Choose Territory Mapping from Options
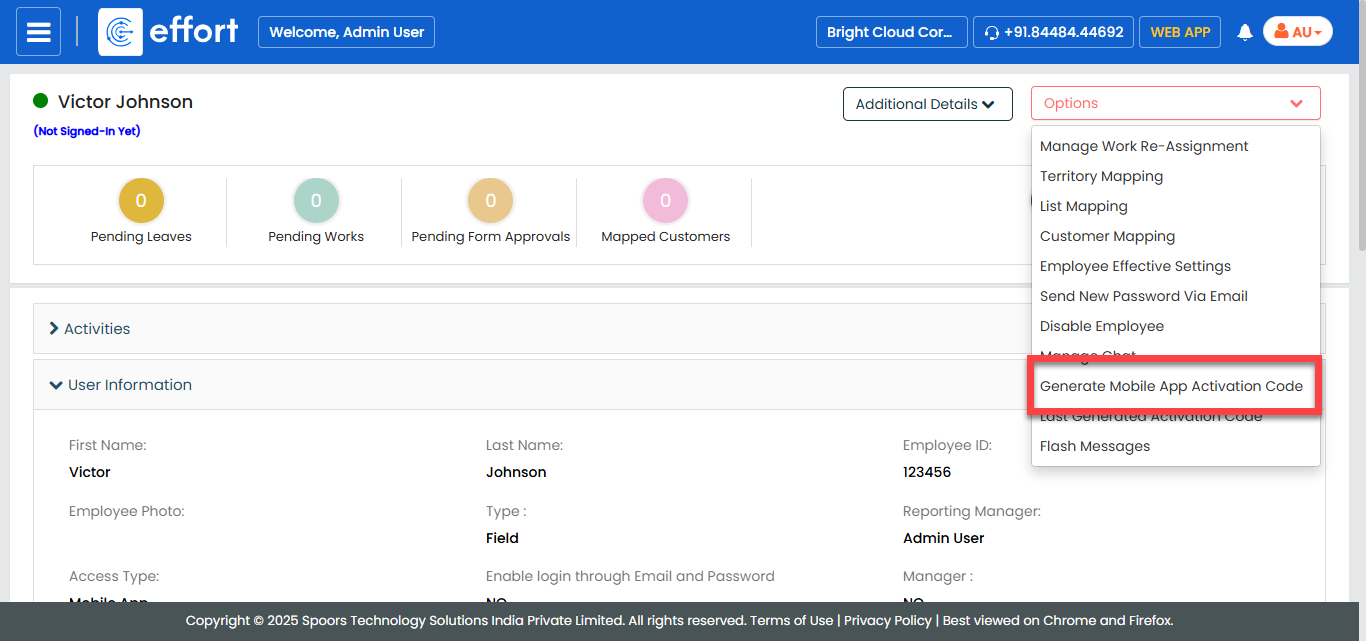Viewport: 1366px width, 641px height. click(1101, 176)
